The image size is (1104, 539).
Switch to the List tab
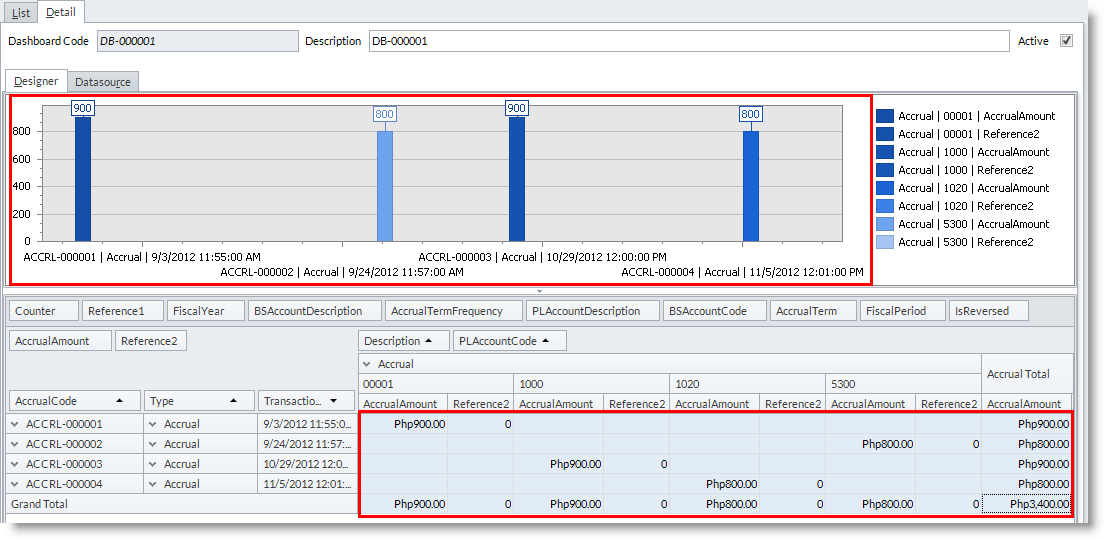[x=21, y=13]
